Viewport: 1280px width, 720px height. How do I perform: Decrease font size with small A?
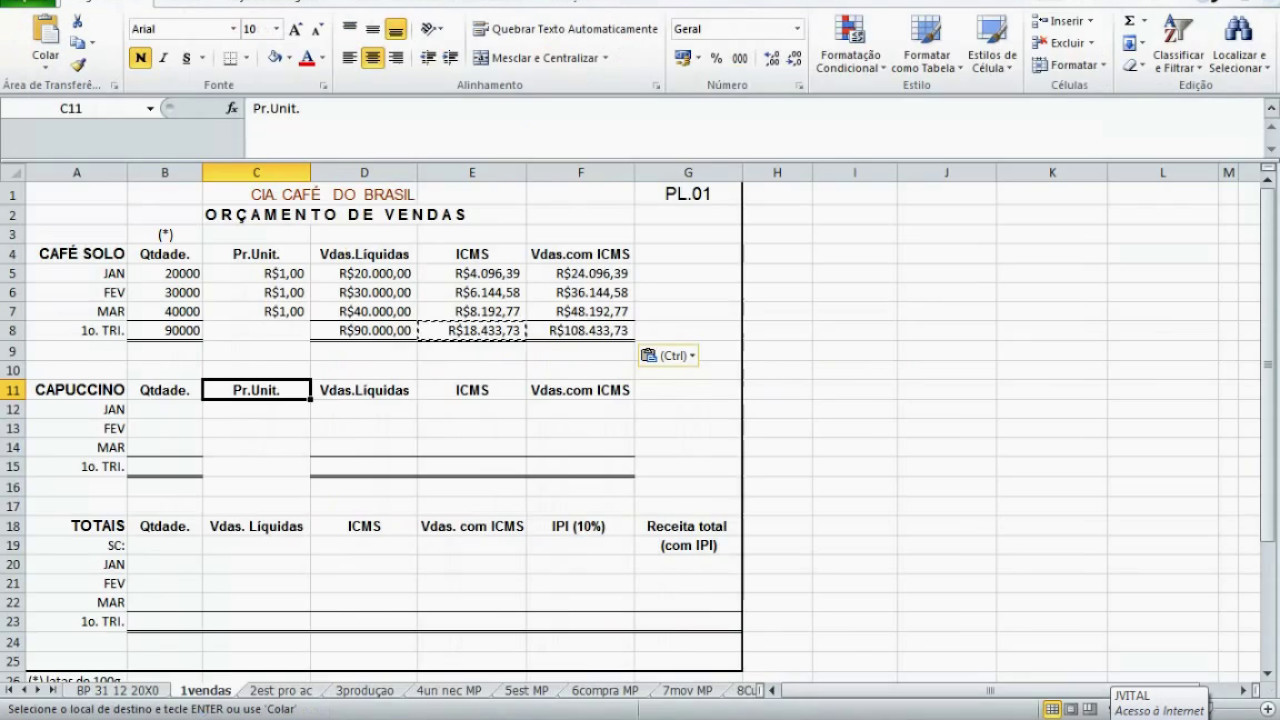click(317, 29)
